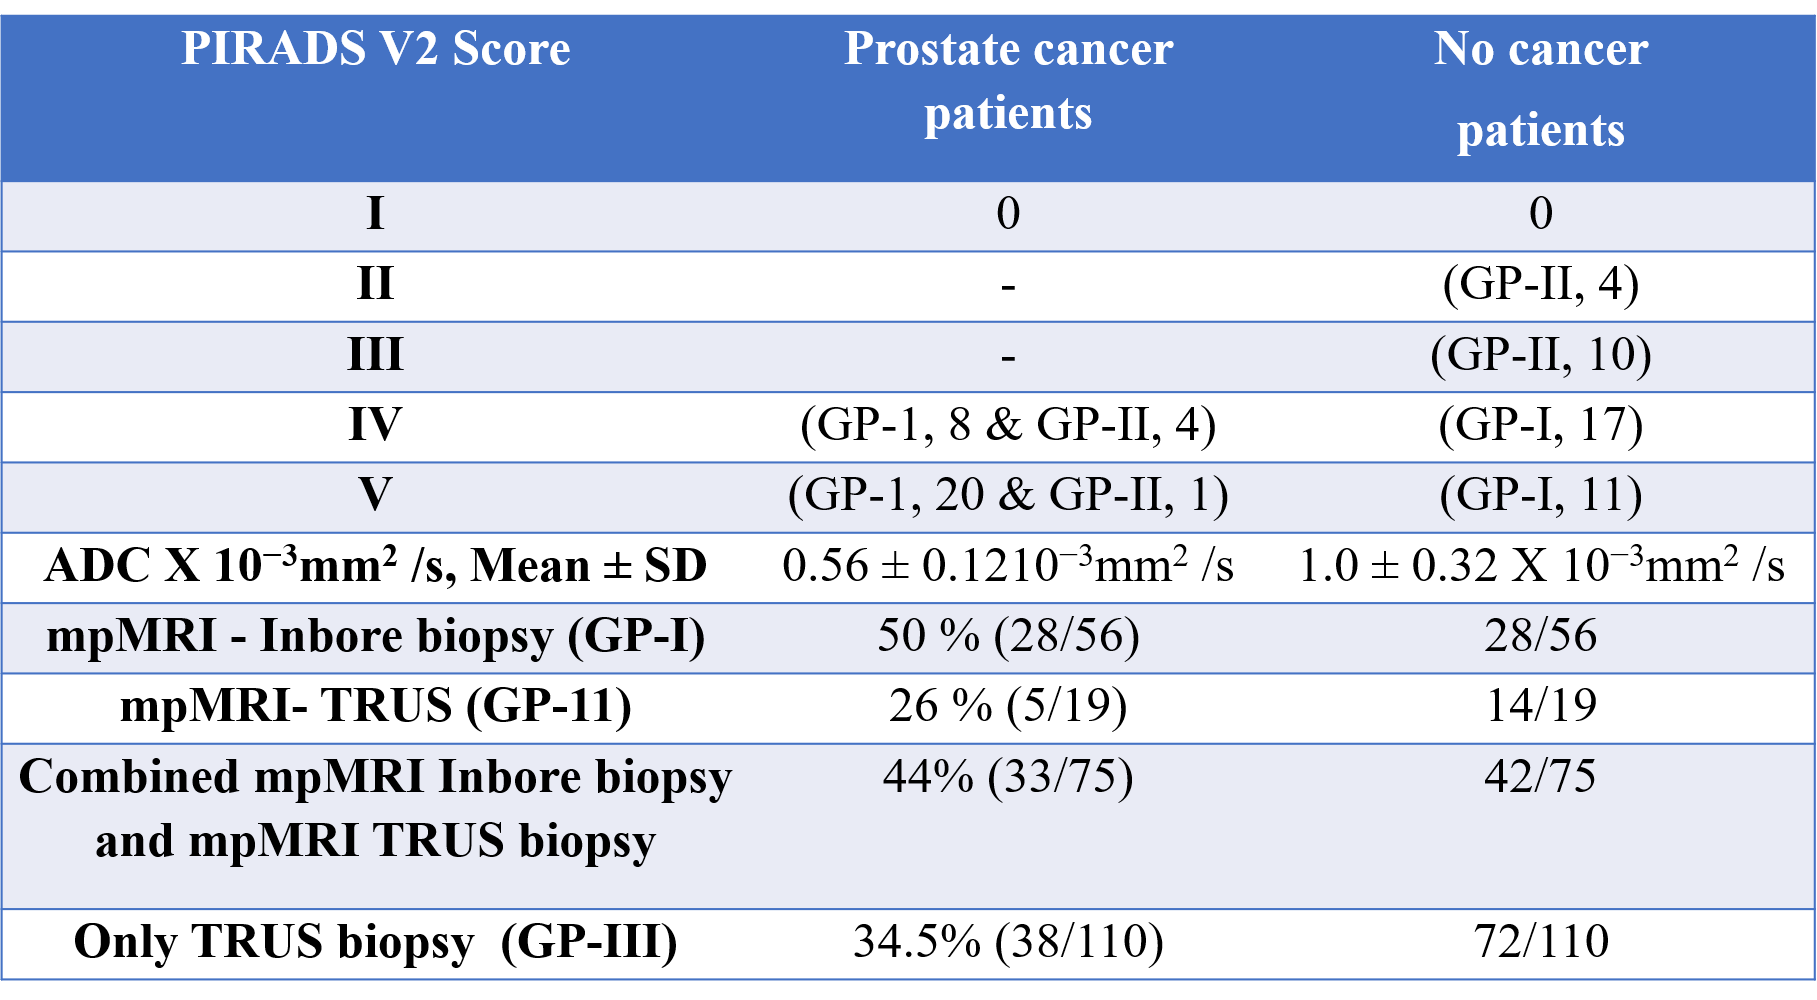The image size is (1817, 1000).
Task: Select the (GP-II, 10) cell
Action: 1540,355
